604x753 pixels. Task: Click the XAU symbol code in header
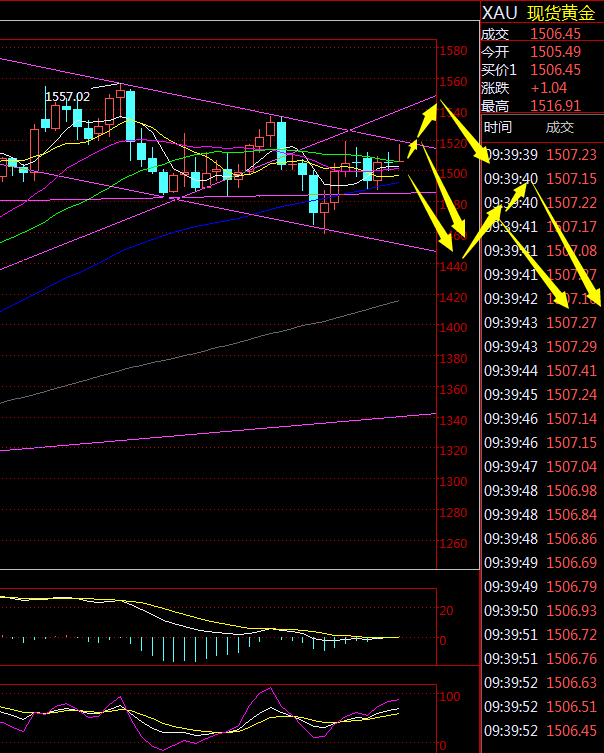(499, 13)
